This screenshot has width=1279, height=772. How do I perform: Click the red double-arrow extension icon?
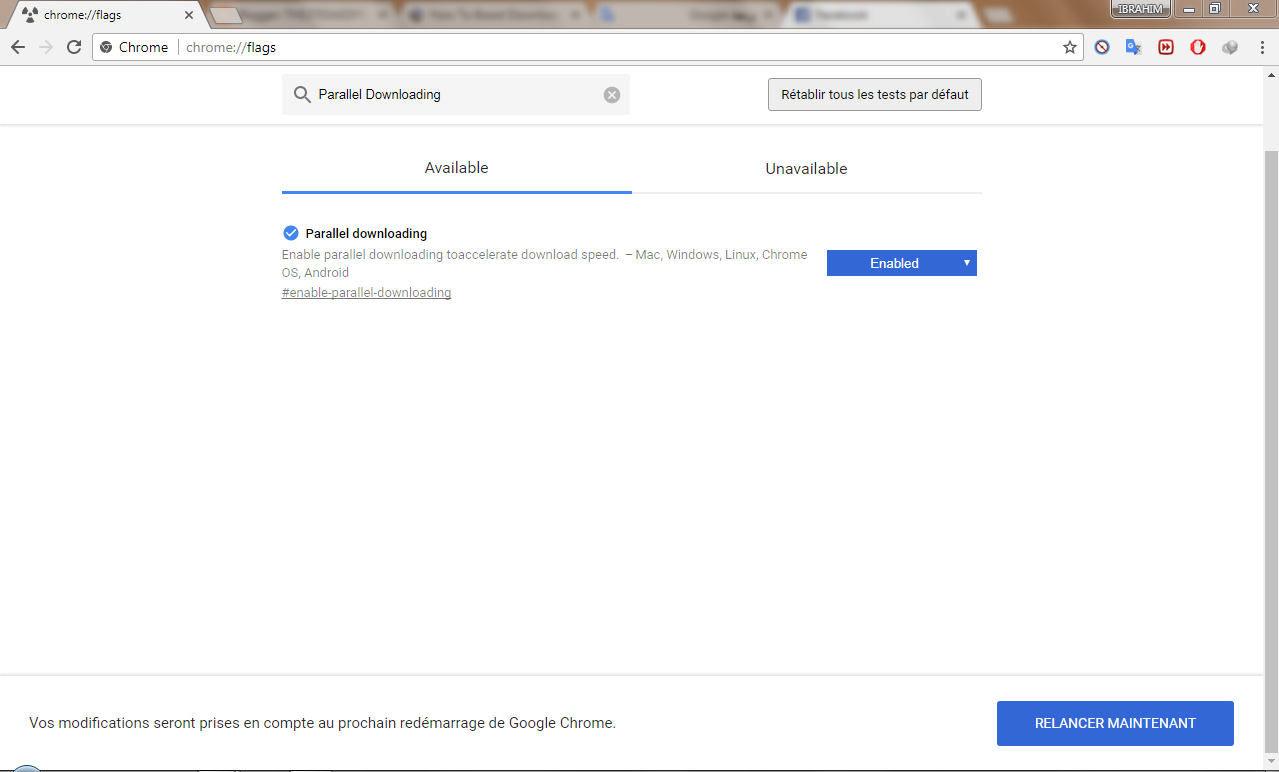[x=1165, y=47]
